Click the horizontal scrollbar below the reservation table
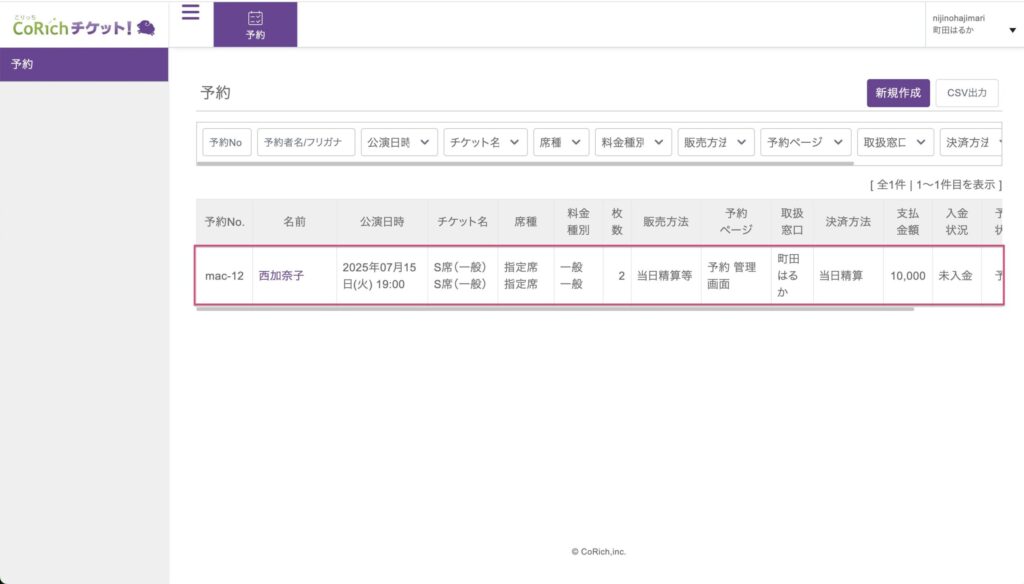This screenshot has height=584, width=1024. 555,309
